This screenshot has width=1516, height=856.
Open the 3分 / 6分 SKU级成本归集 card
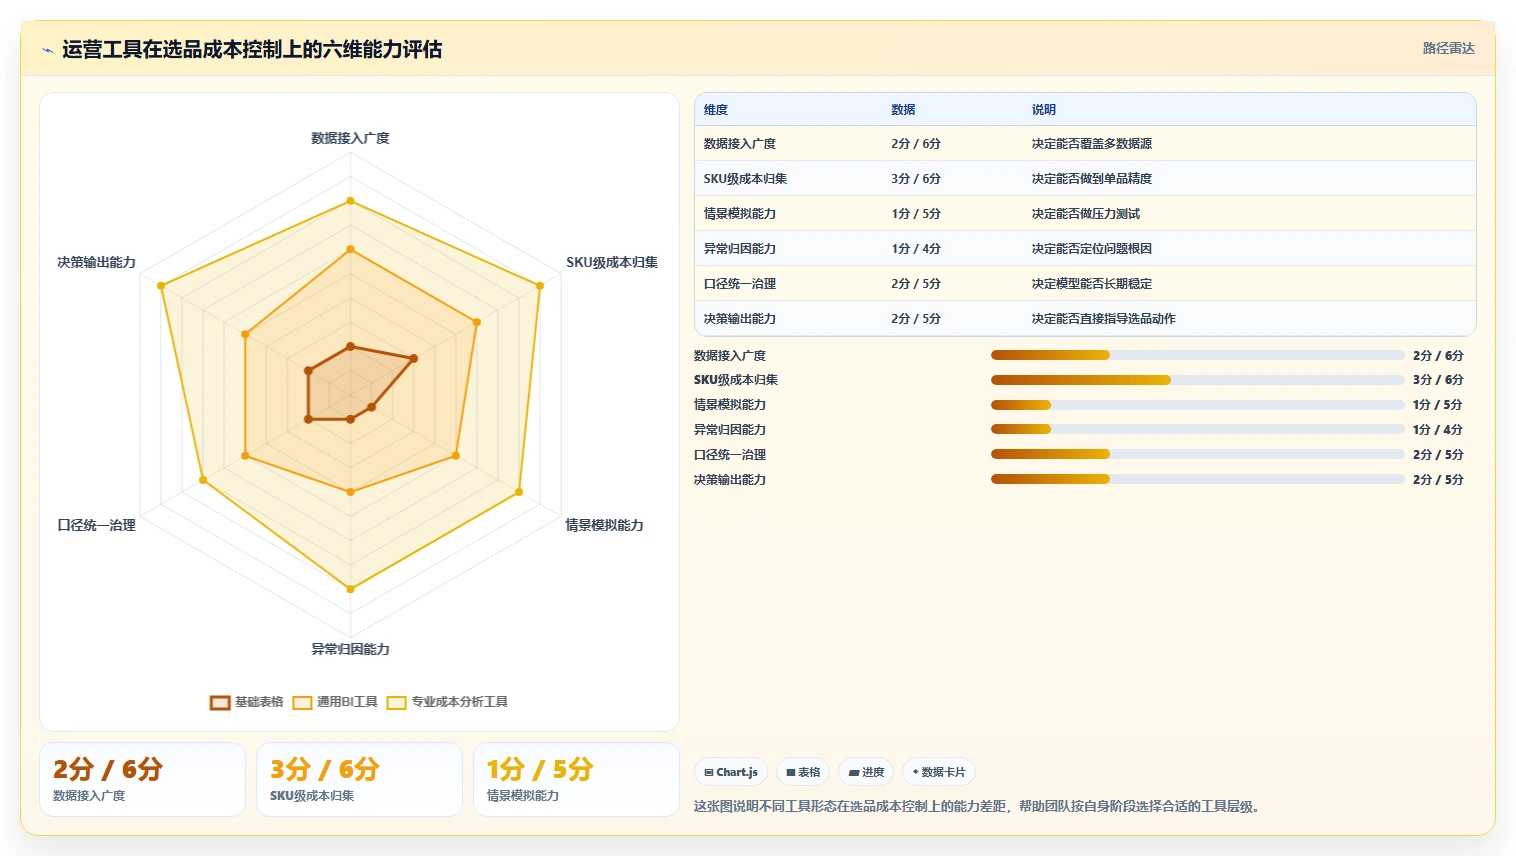[359, 779]
